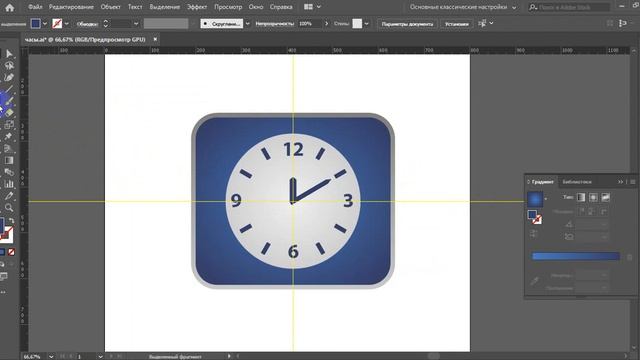Select the Pen tool

(9, 77)
